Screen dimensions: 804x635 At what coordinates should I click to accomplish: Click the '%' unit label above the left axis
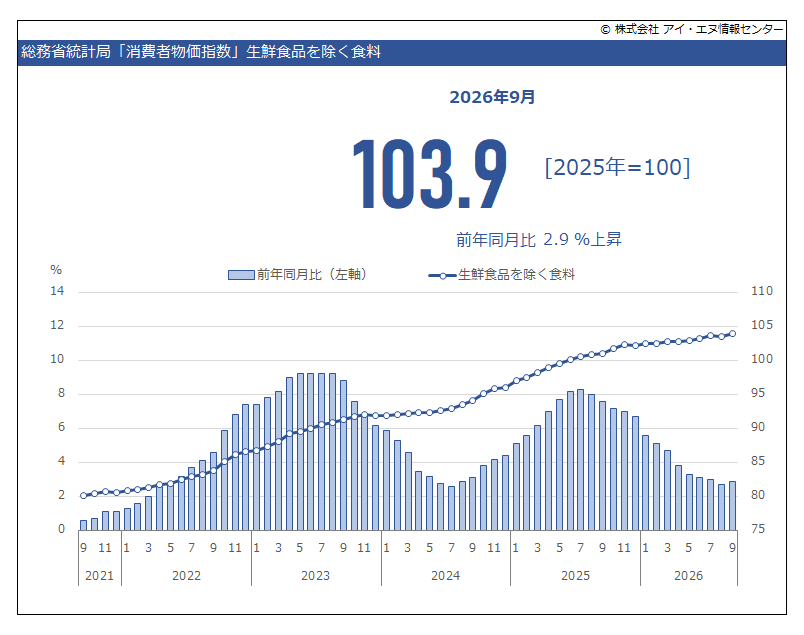point(56,270)
